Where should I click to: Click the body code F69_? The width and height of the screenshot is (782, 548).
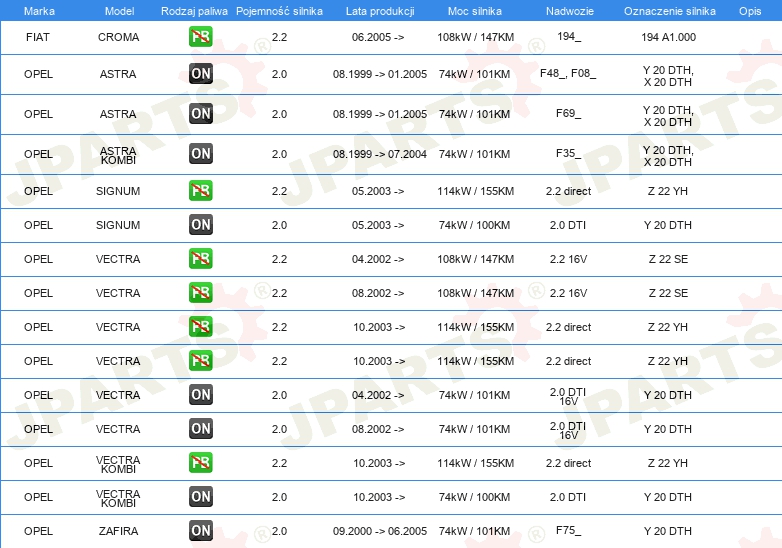point(569,113)
